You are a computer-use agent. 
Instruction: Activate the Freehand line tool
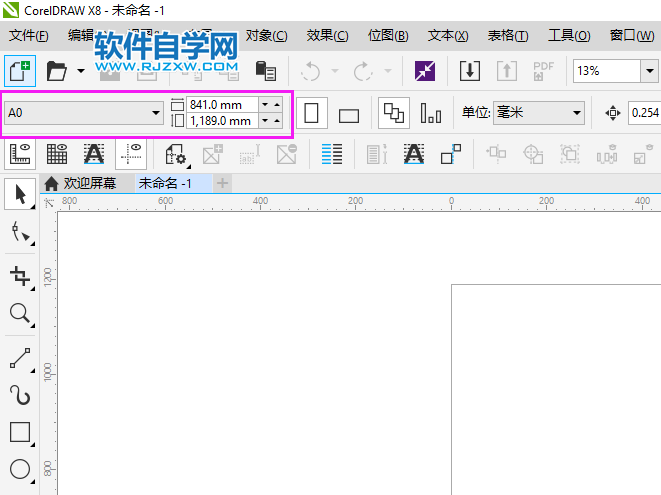pyautogui.click(x=19, y=357)
